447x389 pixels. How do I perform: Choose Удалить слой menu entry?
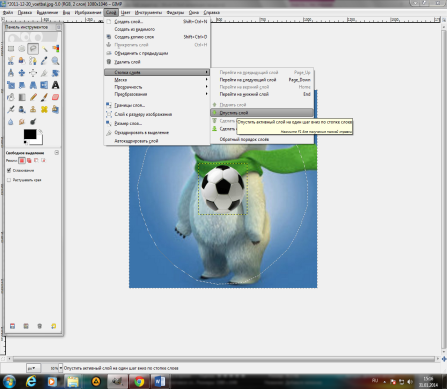(157, 62)
